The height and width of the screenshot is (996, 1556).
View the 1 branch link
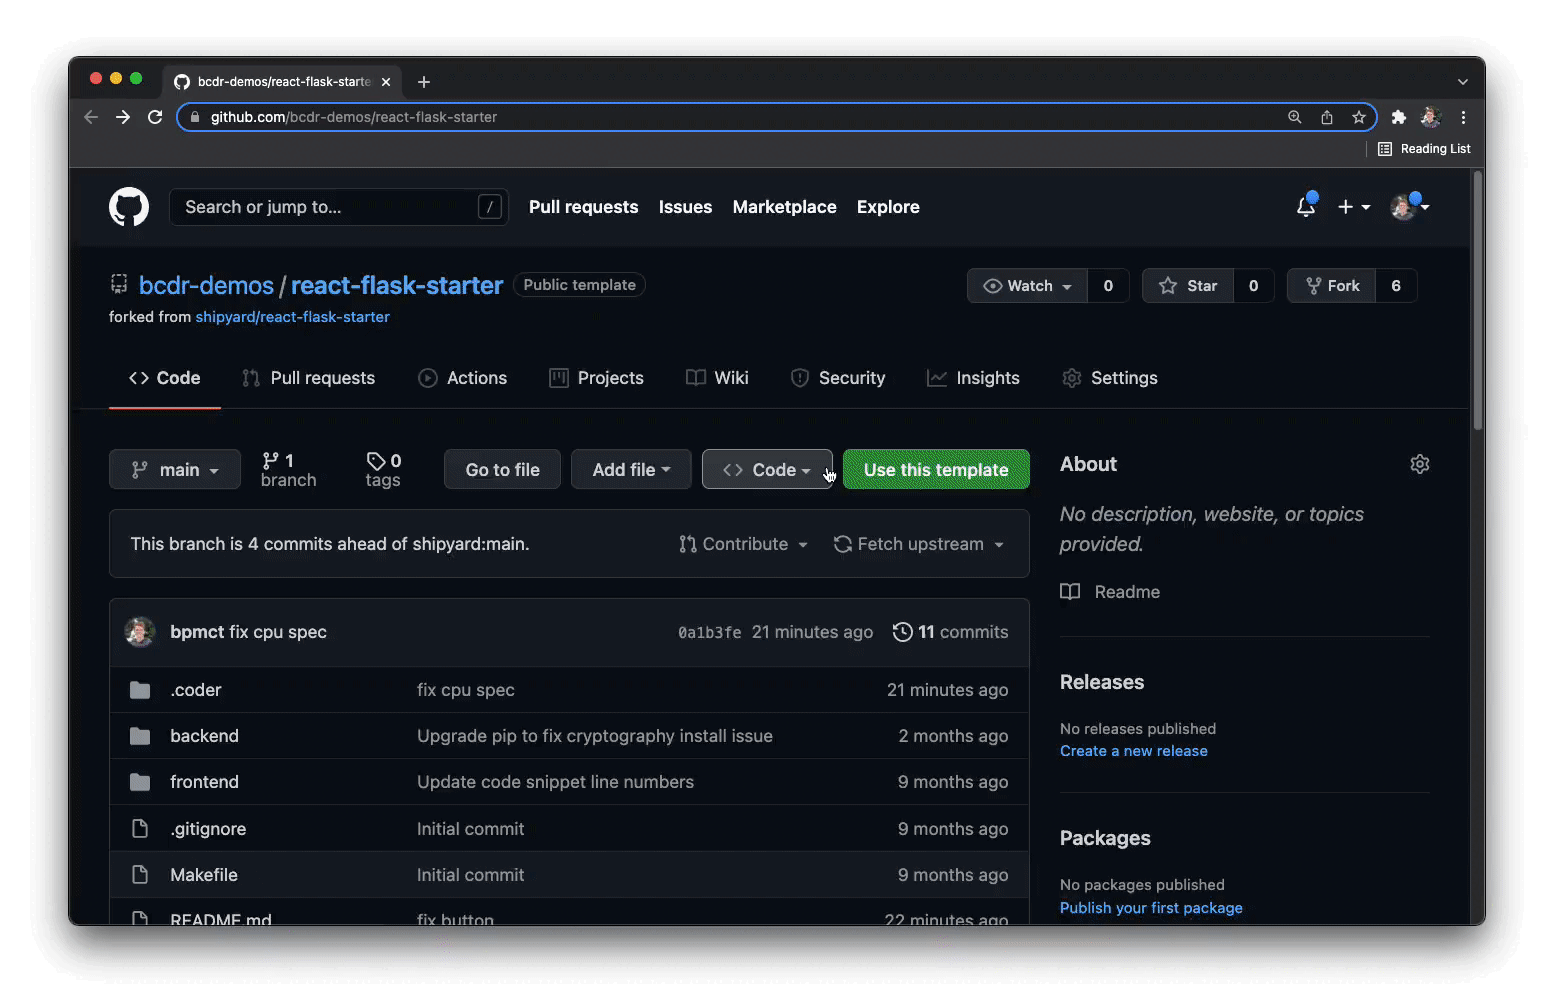coord(288,470)
